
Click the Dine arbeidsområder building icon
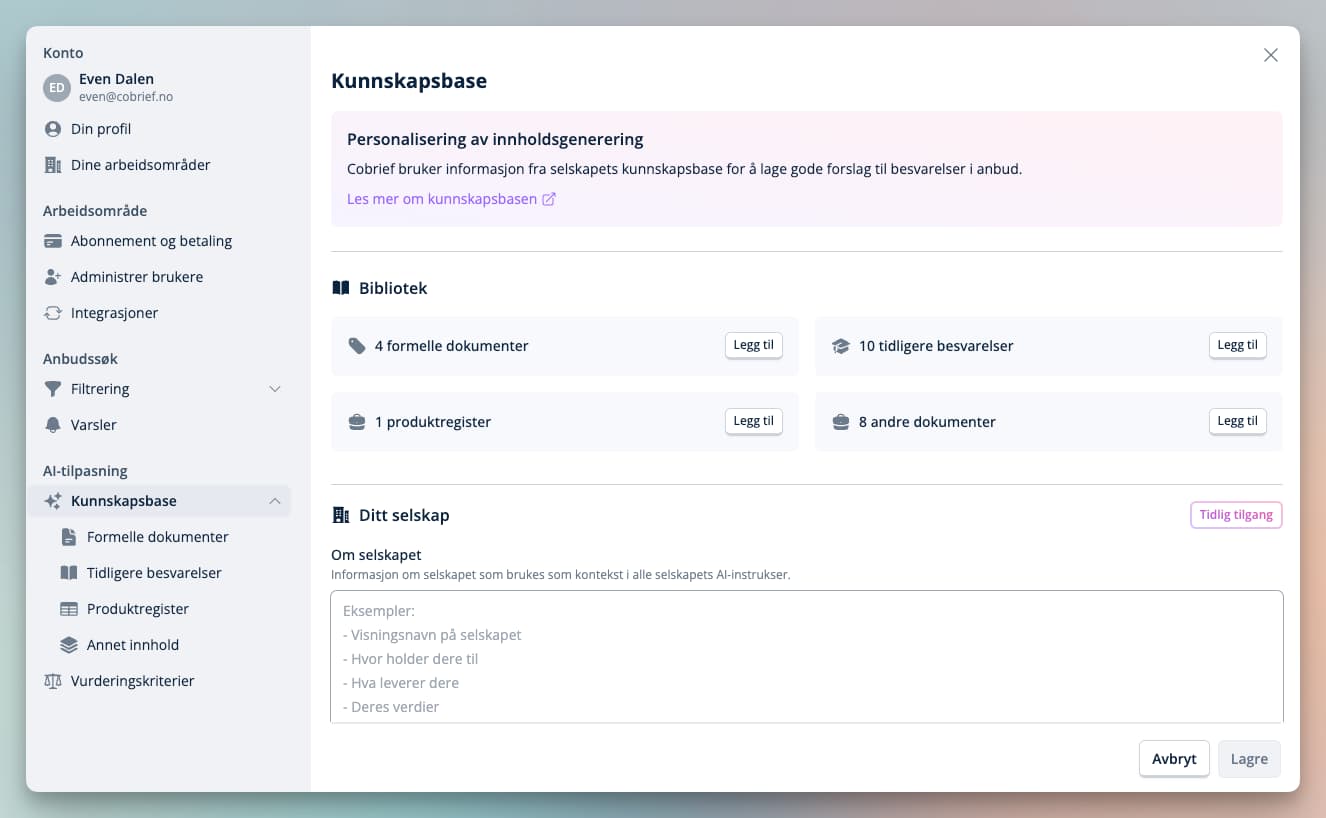[53, 165]
